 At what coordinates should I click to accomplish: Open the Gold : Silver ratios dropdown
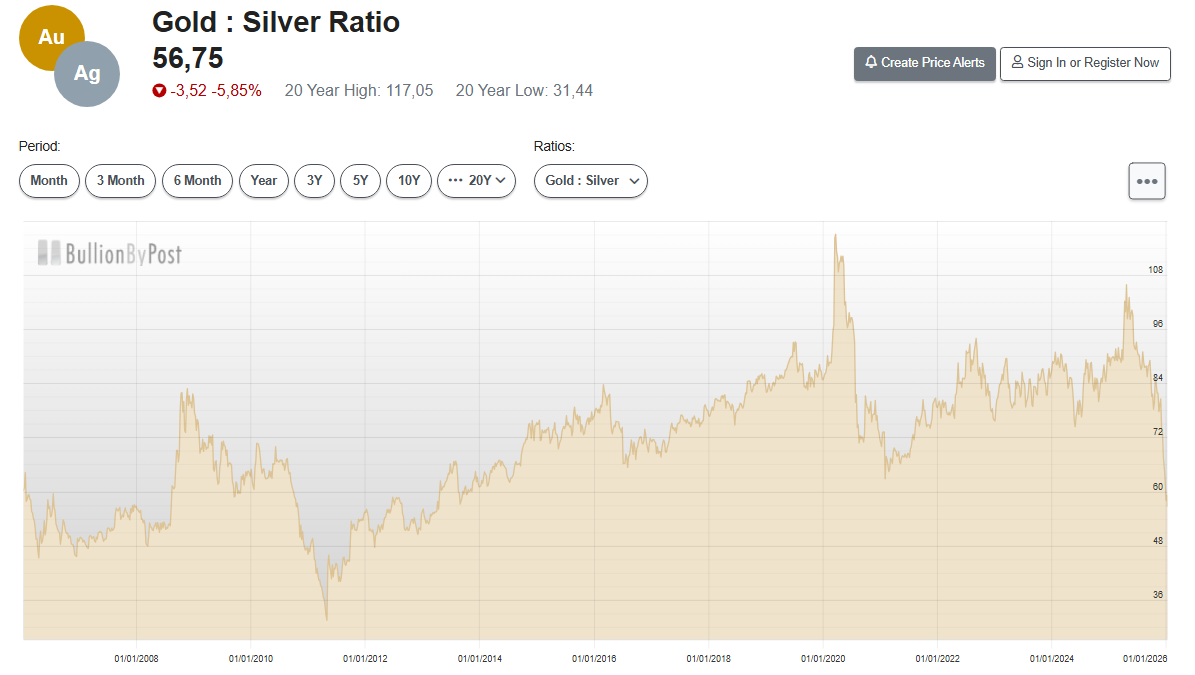coord(591,181)
